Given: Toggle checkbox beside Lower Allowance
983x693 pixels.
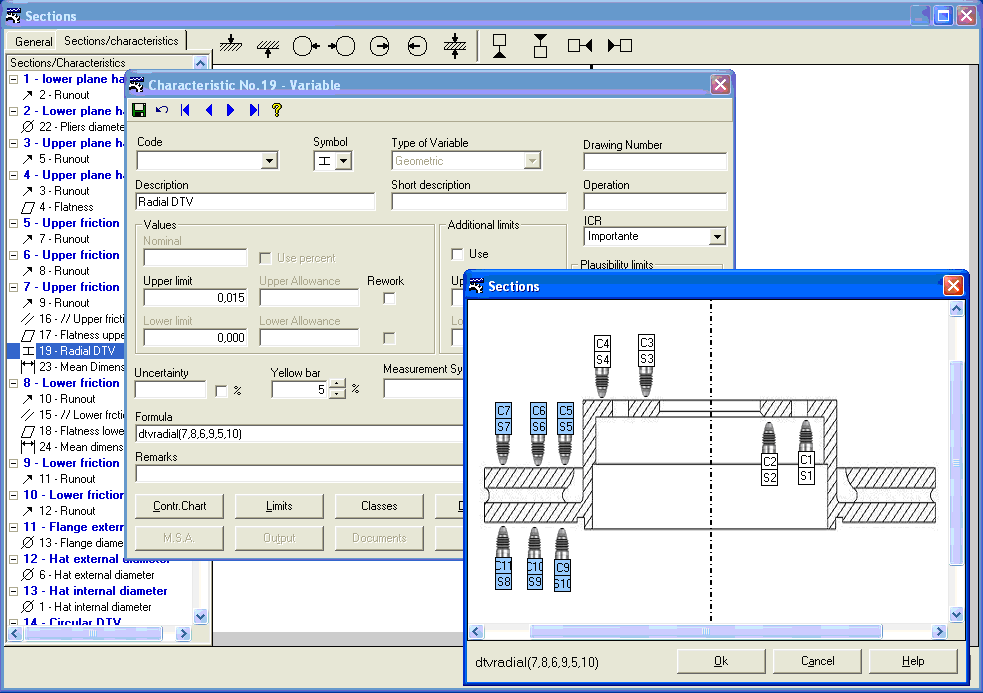Looking at the screenshot, I should point(389,339).
